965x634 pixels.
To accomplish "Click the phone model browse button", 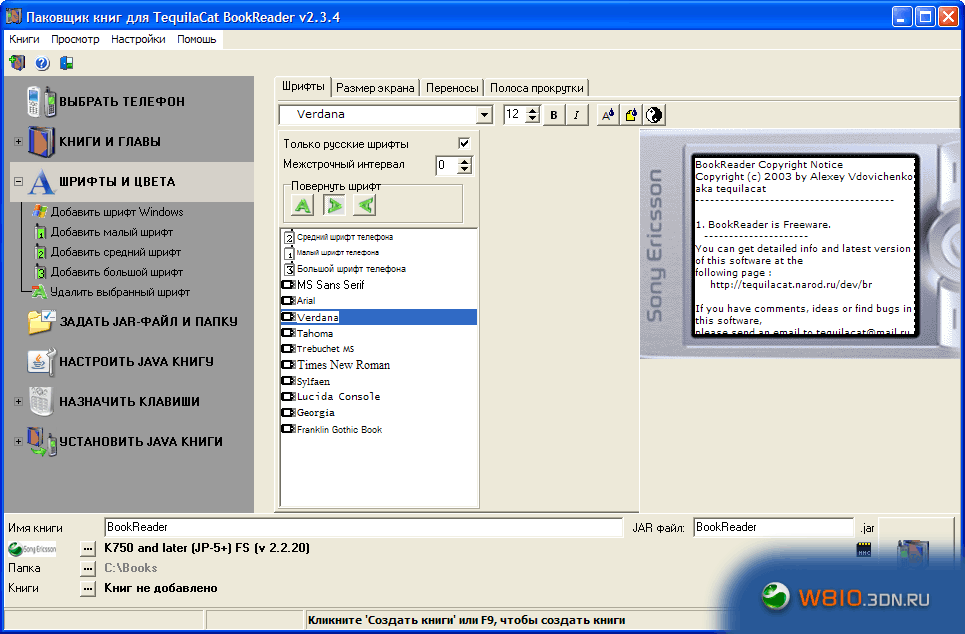I will (88, 548).
